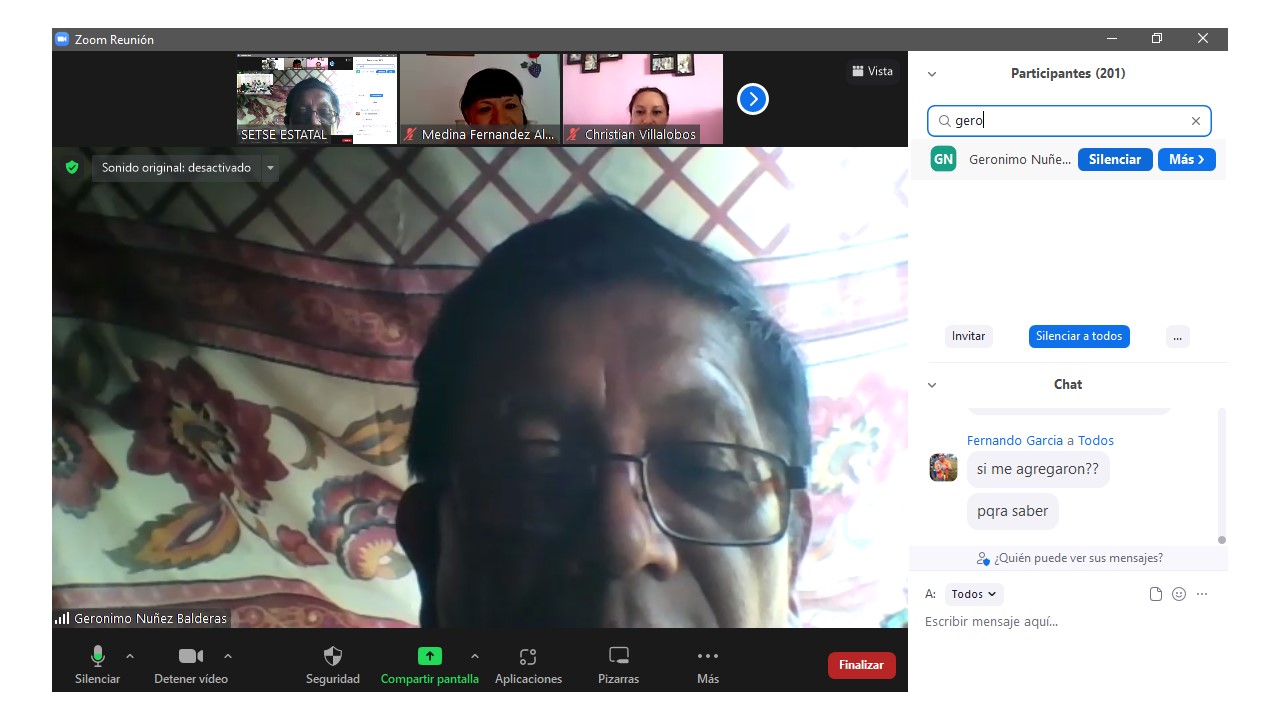Toggle camera with Detener vídeo
The height and width of the screenshot is (720, 1280).
[190, 657]
